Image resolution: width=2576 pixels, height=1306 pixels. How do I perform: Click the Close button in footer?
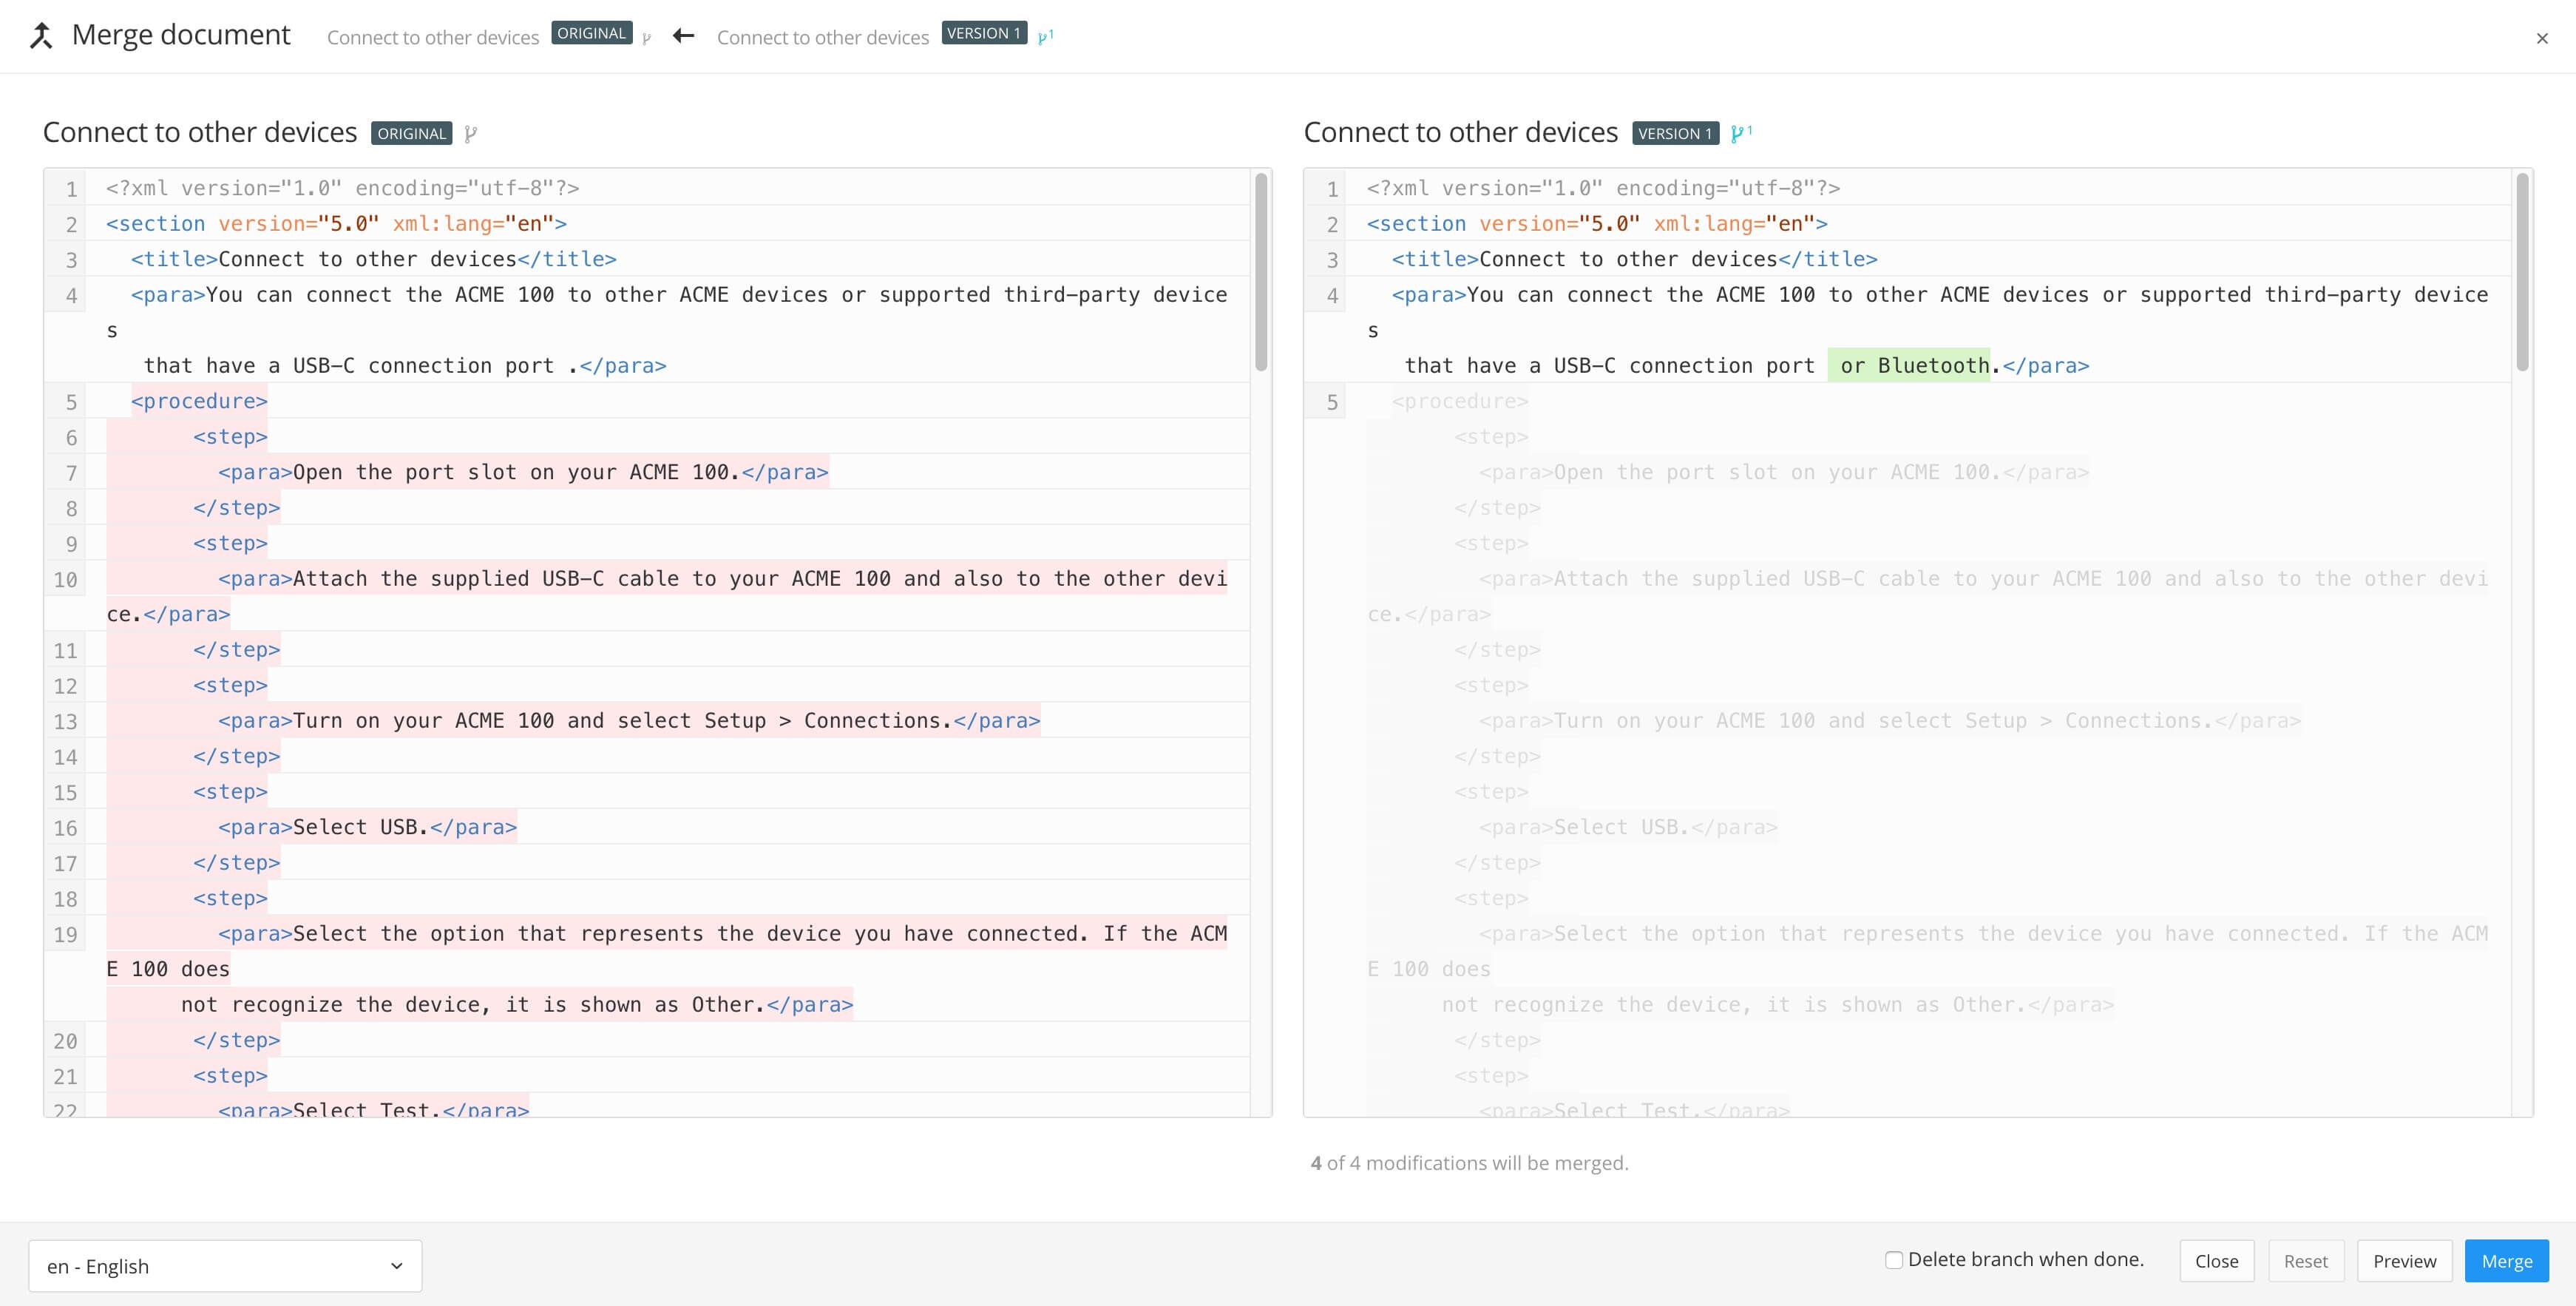[x=2216, y=1261]
